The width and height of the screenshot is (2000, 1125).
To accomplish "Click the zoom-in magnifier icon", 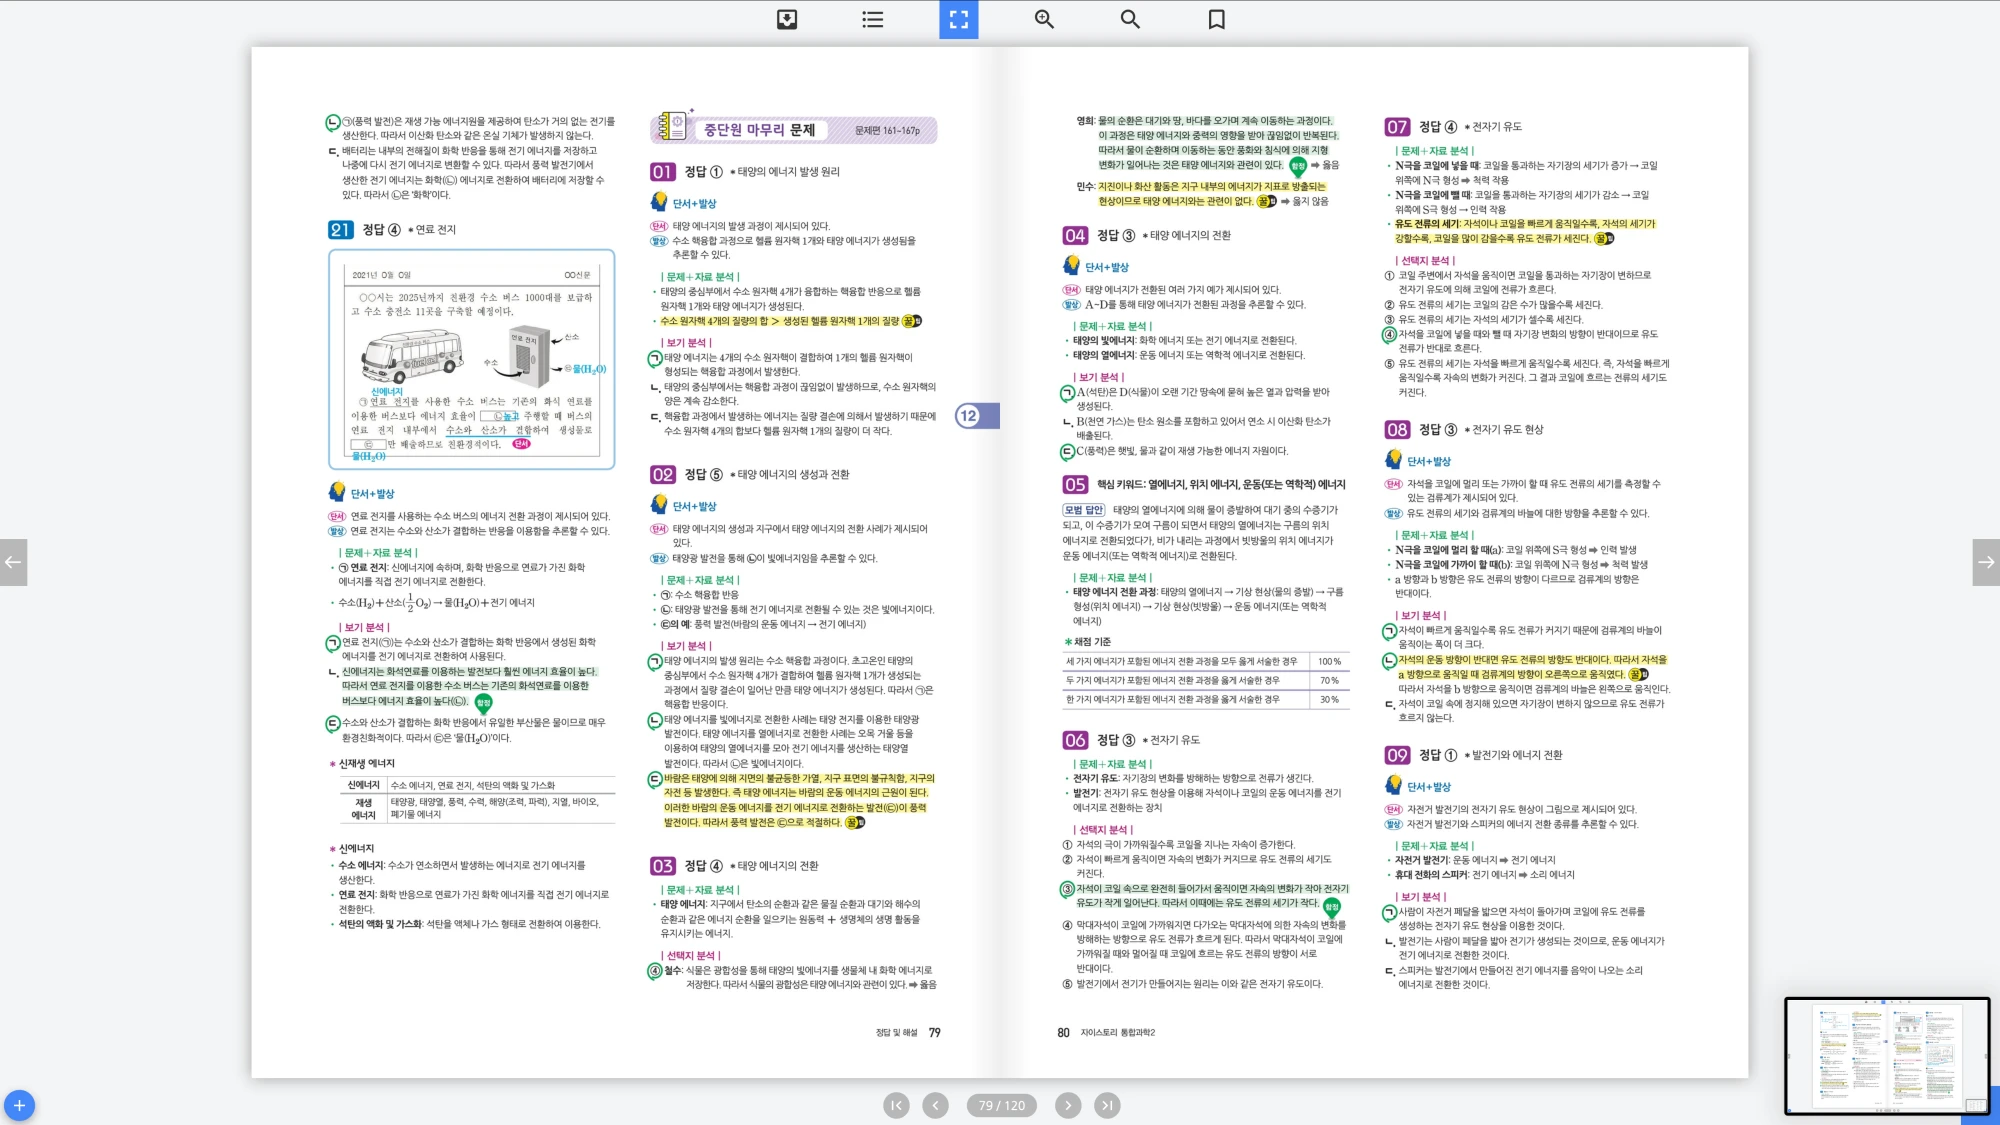I will point(1044,19).
